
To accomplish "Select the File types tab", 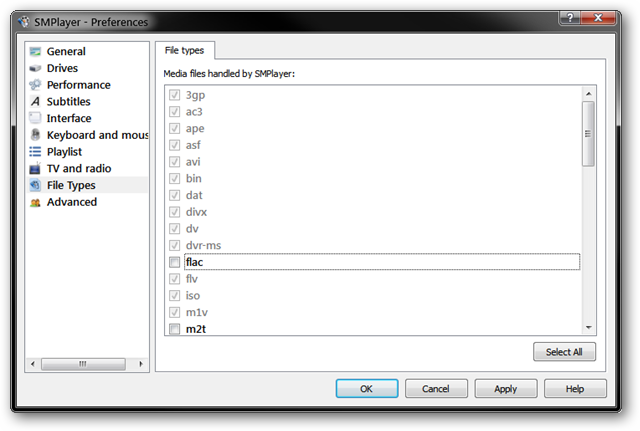I will pyautogui.click(x=184, y=50).
